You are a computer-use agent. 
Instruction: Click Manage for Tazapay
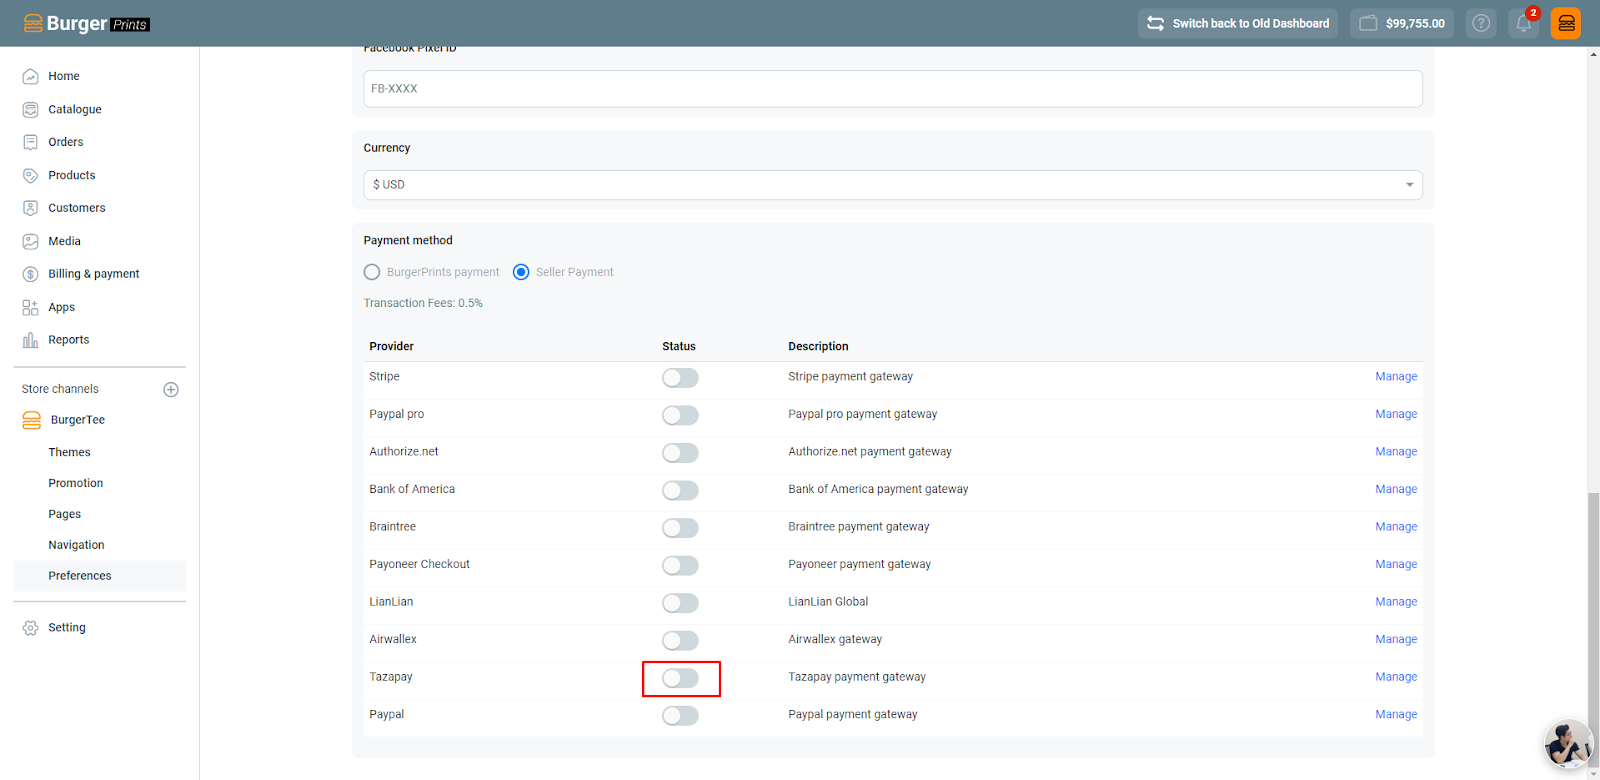coord(1396,677)
